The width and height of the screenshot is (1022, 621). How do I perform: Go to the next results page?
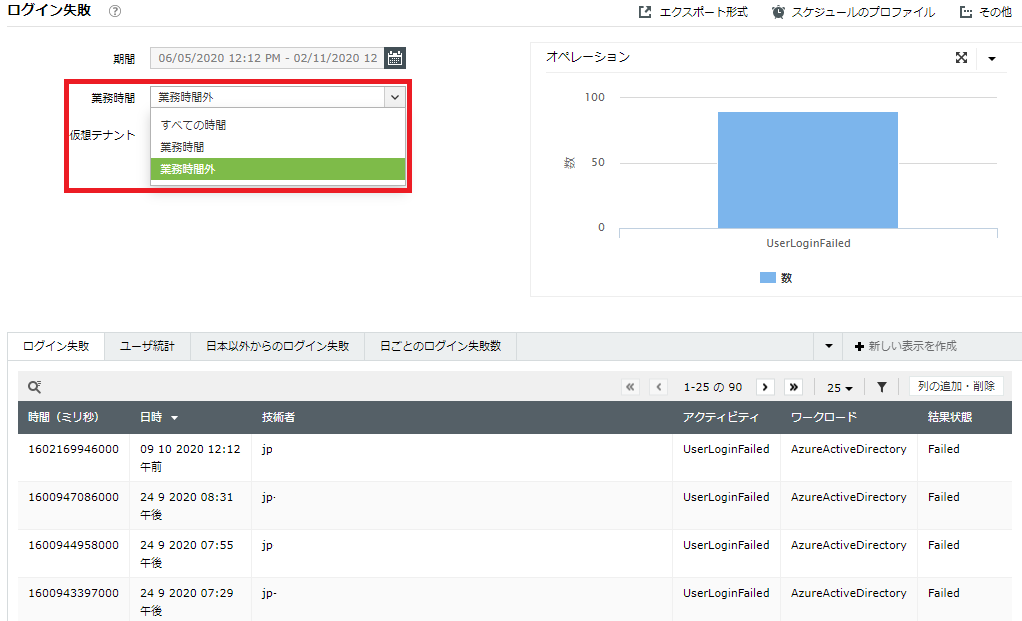point(765,387)
